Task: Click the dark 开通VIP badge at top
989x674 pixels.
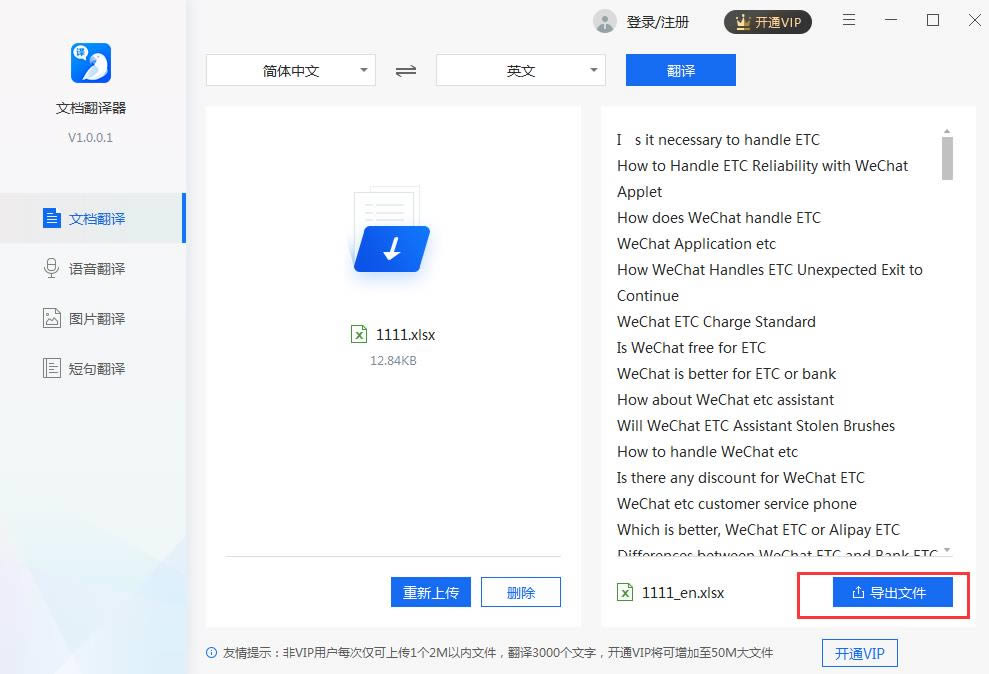Action: click(x=768, y=22)
